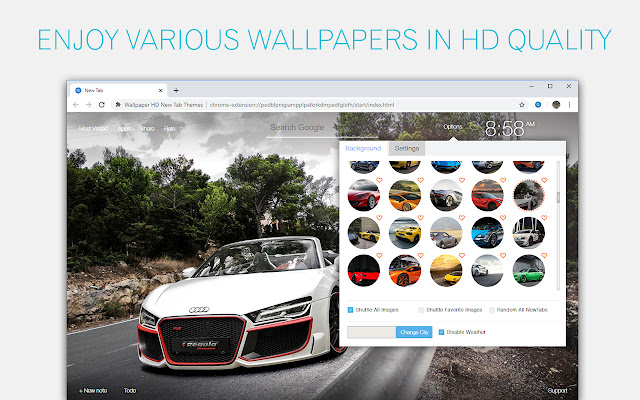Screen dimensions: 640x400
Task: Open the Chrome profile avatar
Action: [556, 105]
